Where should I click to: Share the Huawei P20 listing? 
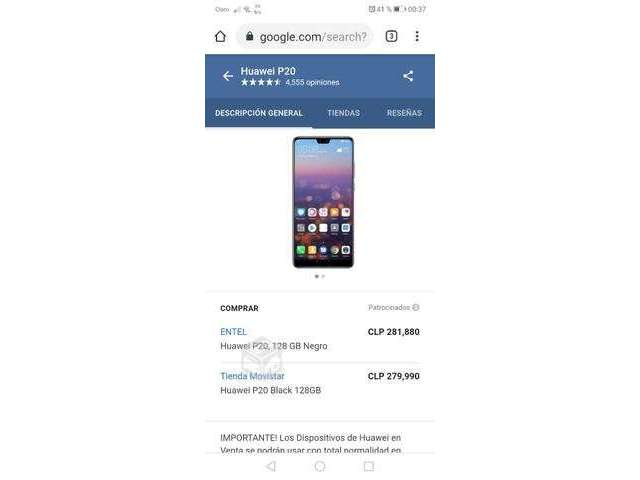(408, 76)
